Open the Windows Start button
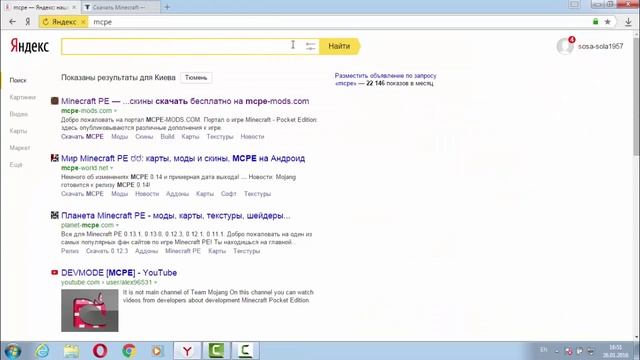This screenshot has width=640, height=360. click(x=13, y=351)
